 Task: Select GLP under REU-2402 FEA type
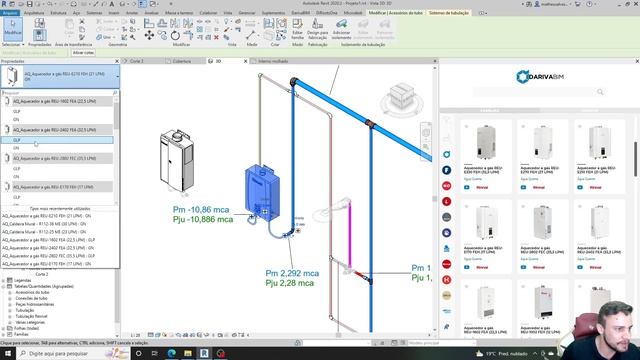click(58, 140)
